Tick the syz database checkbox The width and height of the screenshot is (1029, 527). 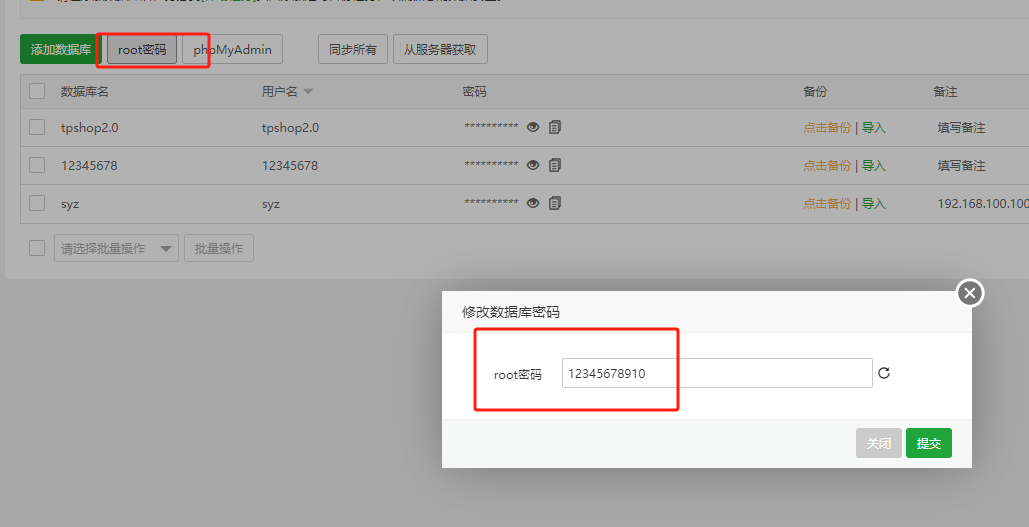tap(37, 203)
